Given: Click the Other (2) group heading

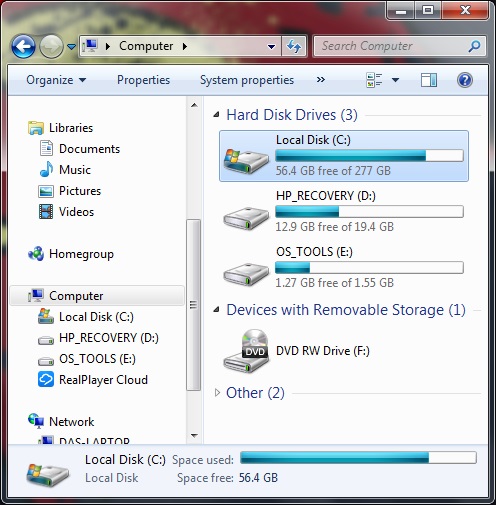Looking at the screenshot, I should point(255,393).
